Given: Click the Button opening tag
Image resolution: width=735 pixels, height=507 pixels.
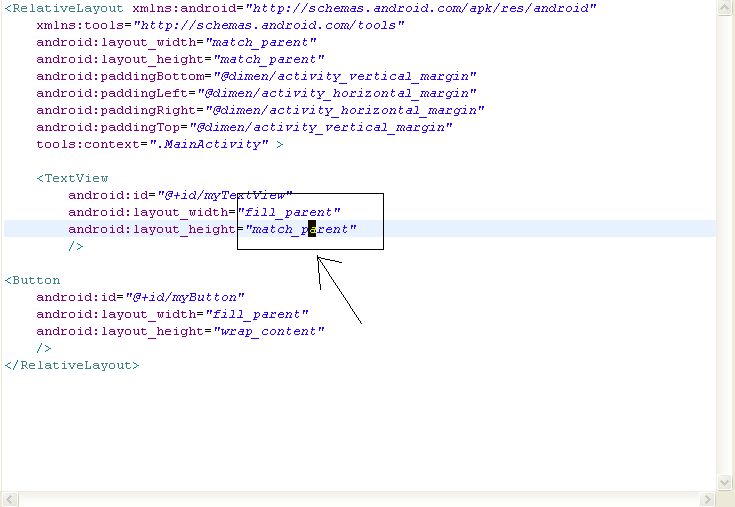Looking at the screenshot, I should click(33, 280).
